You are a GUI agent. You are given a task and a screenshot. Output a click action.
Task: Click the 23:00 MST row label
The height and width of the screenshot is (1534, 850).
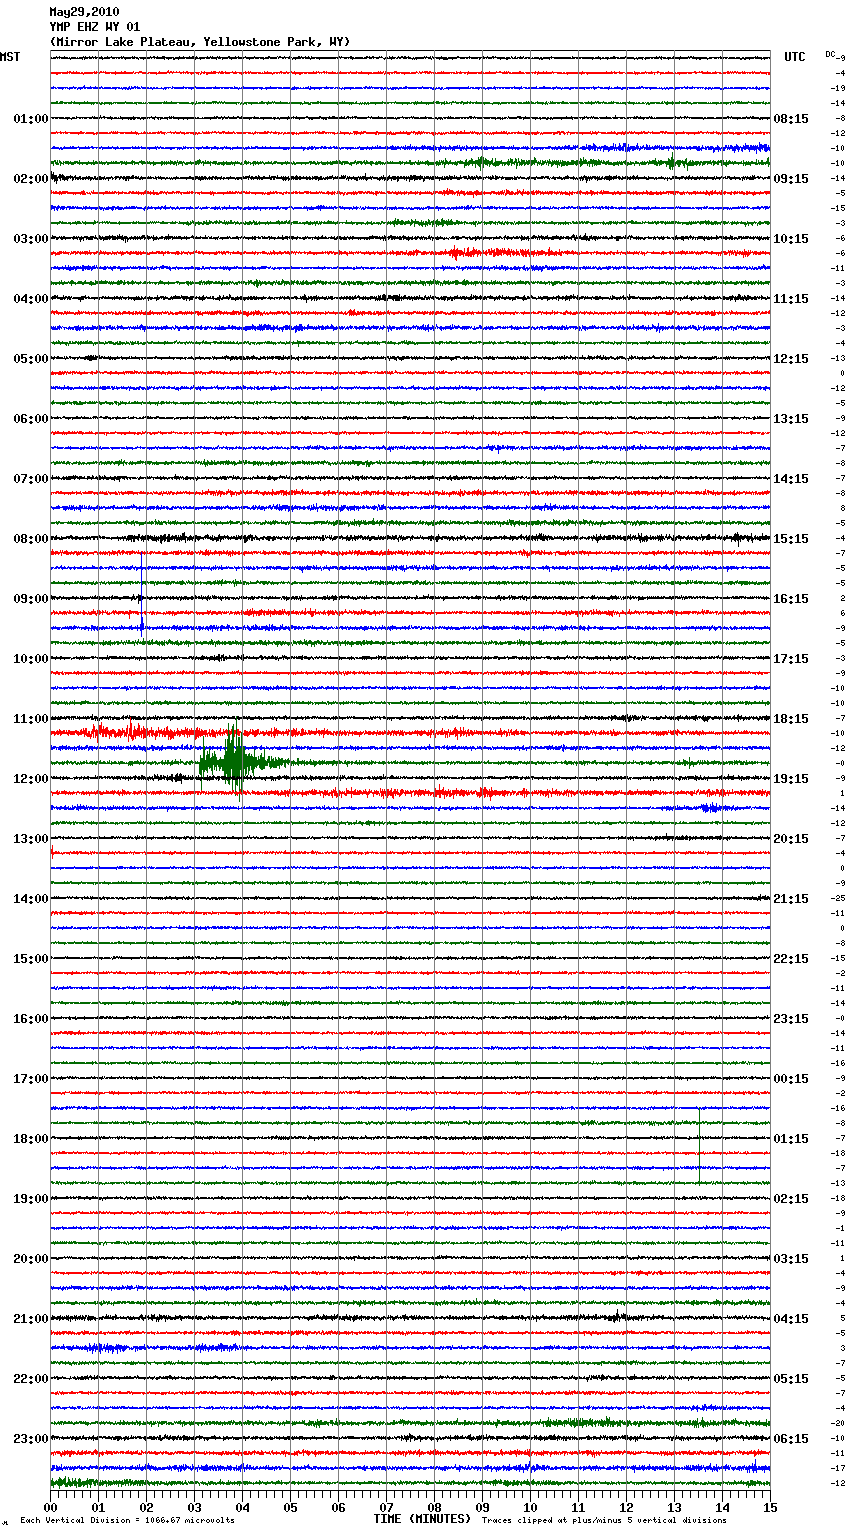tap(30, 1439)
